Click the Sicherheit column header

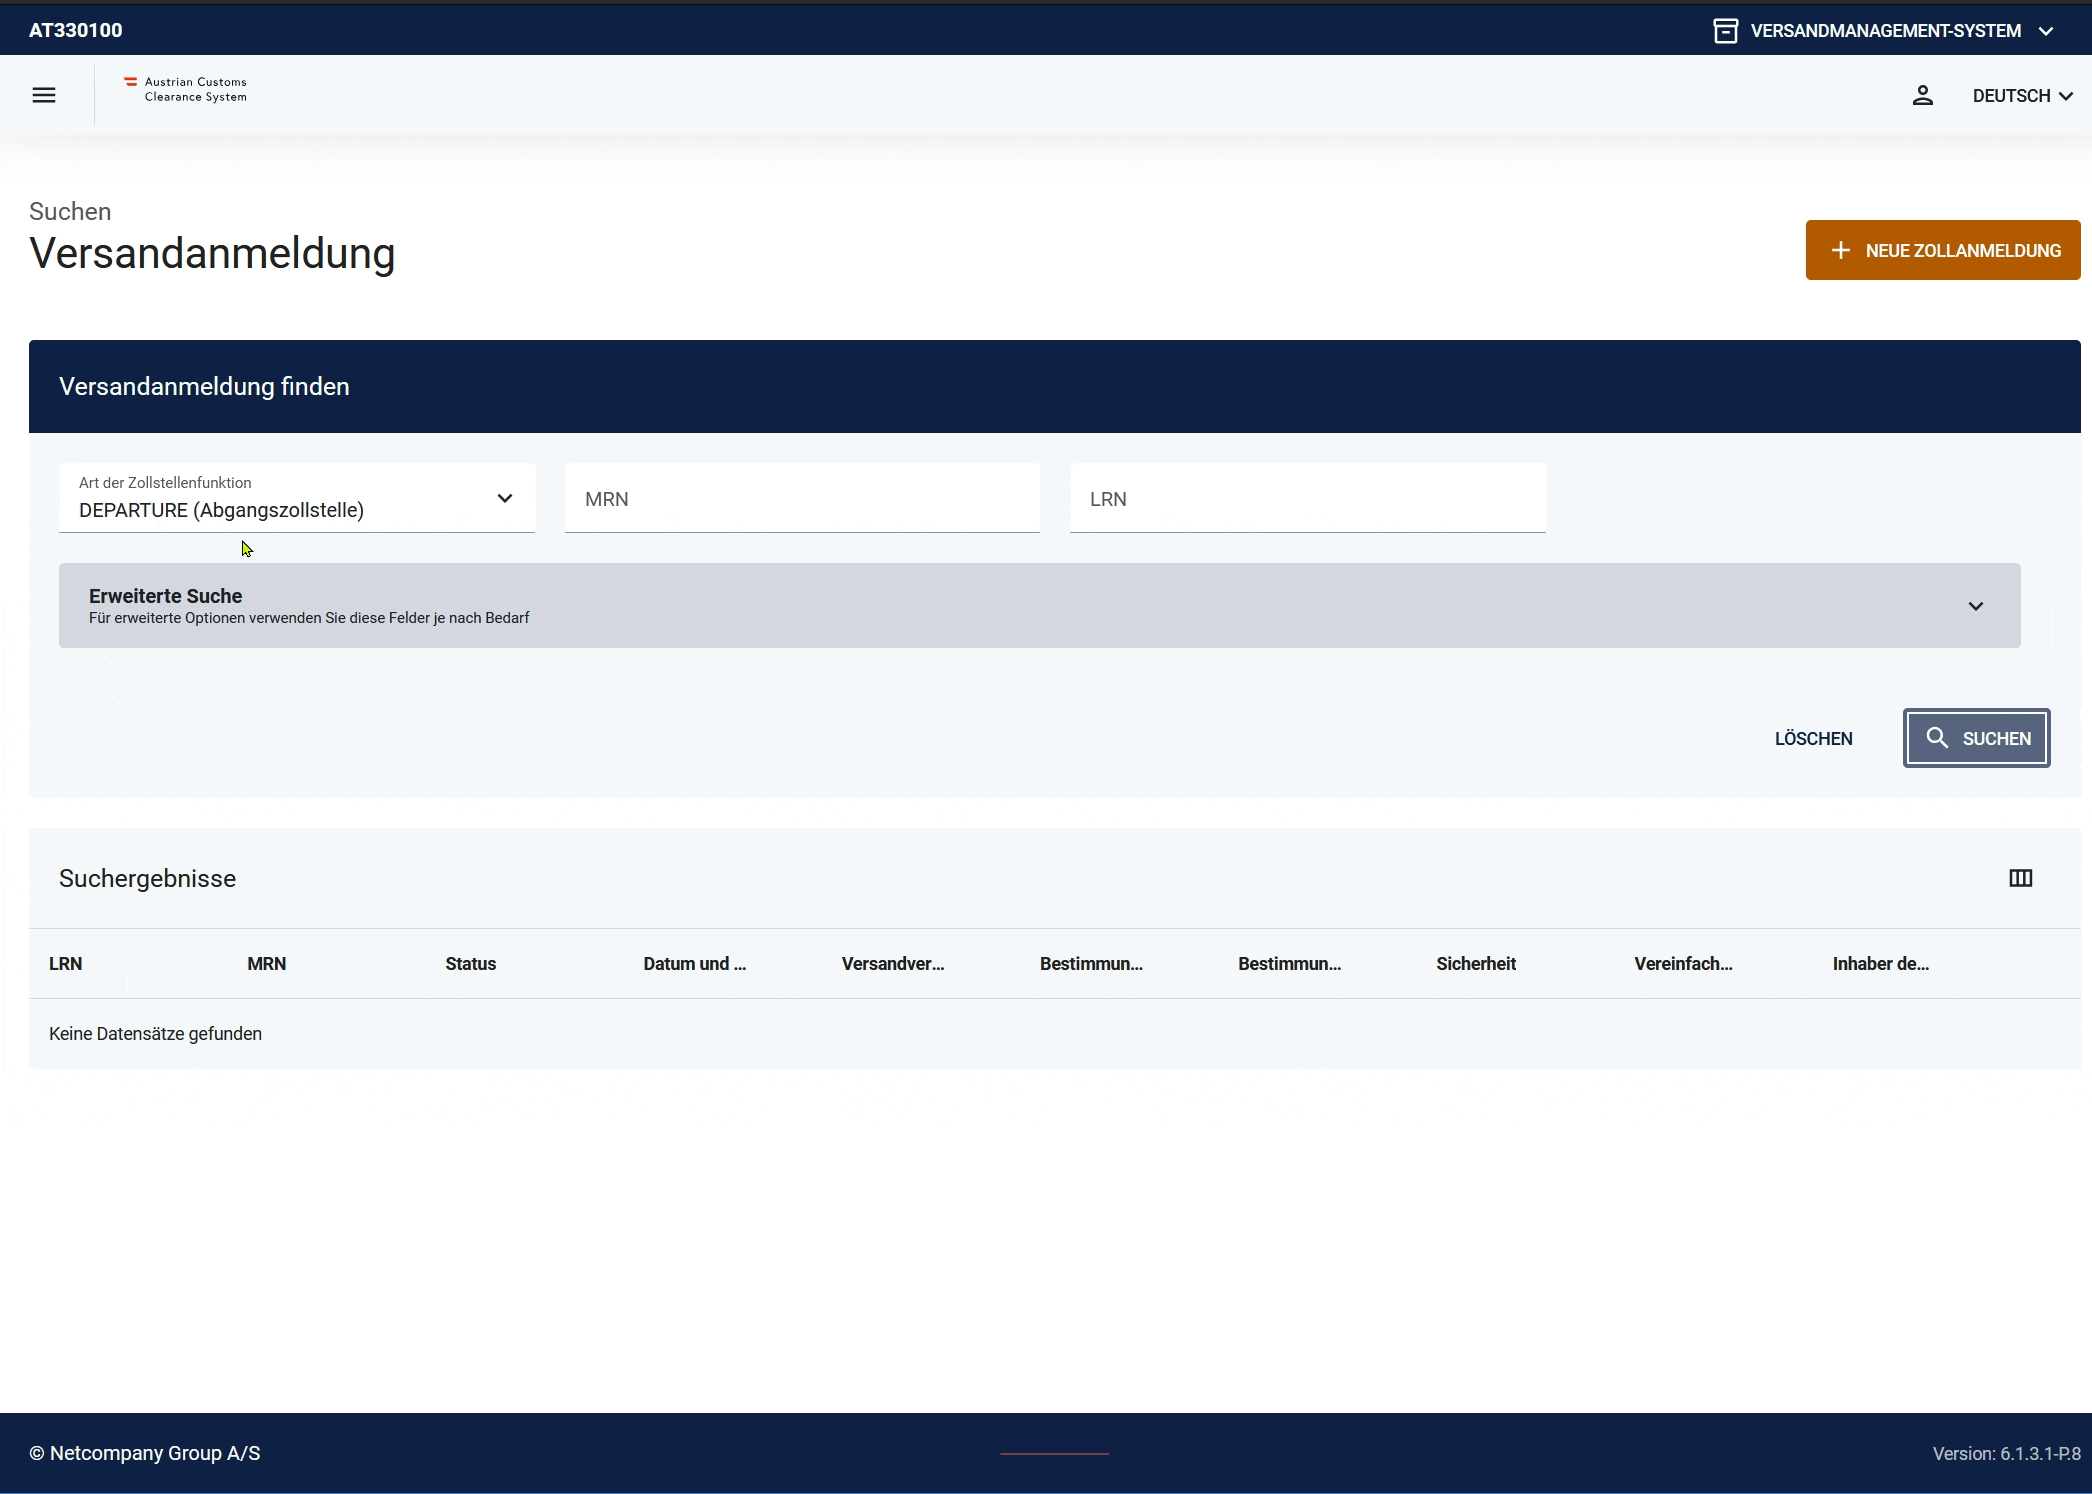coord(1475,964)
